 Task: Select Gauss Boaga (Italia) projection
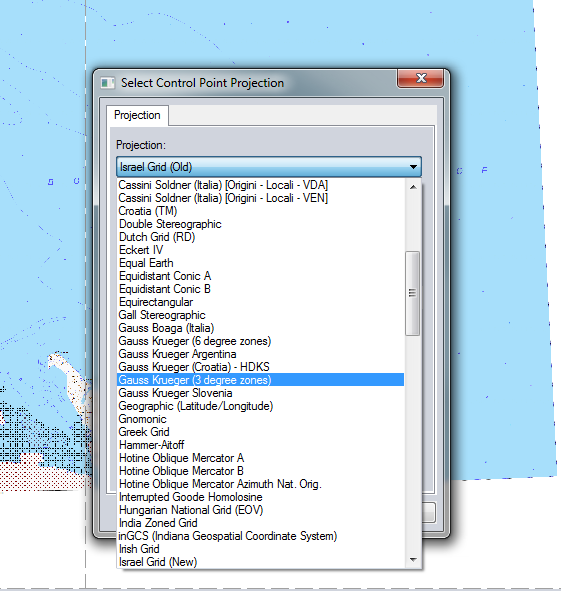point(261,328)
